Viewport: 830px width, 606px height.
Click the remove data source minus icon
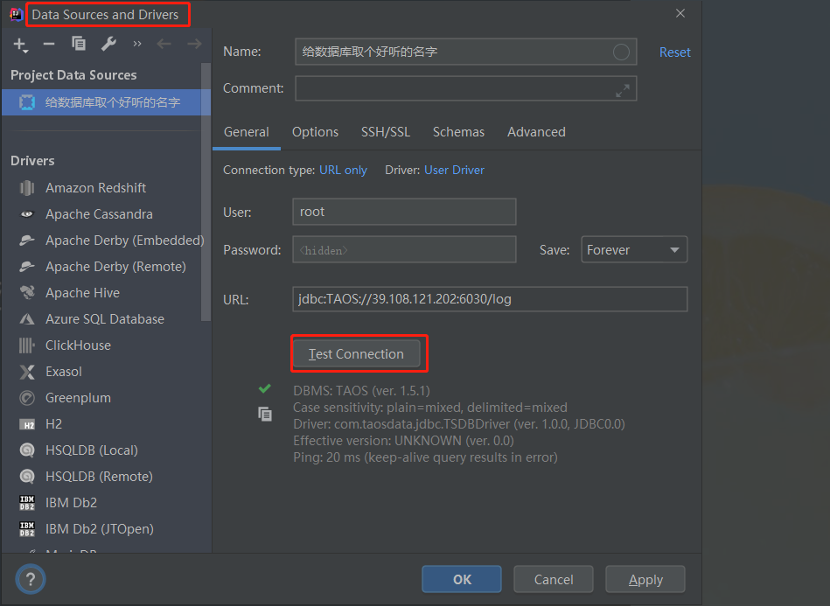tap(49, 44)
